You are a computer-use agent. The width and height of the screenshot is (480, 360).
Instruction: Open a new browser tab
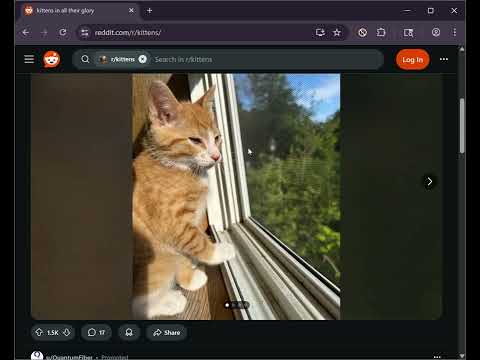(x=149, y=11)
